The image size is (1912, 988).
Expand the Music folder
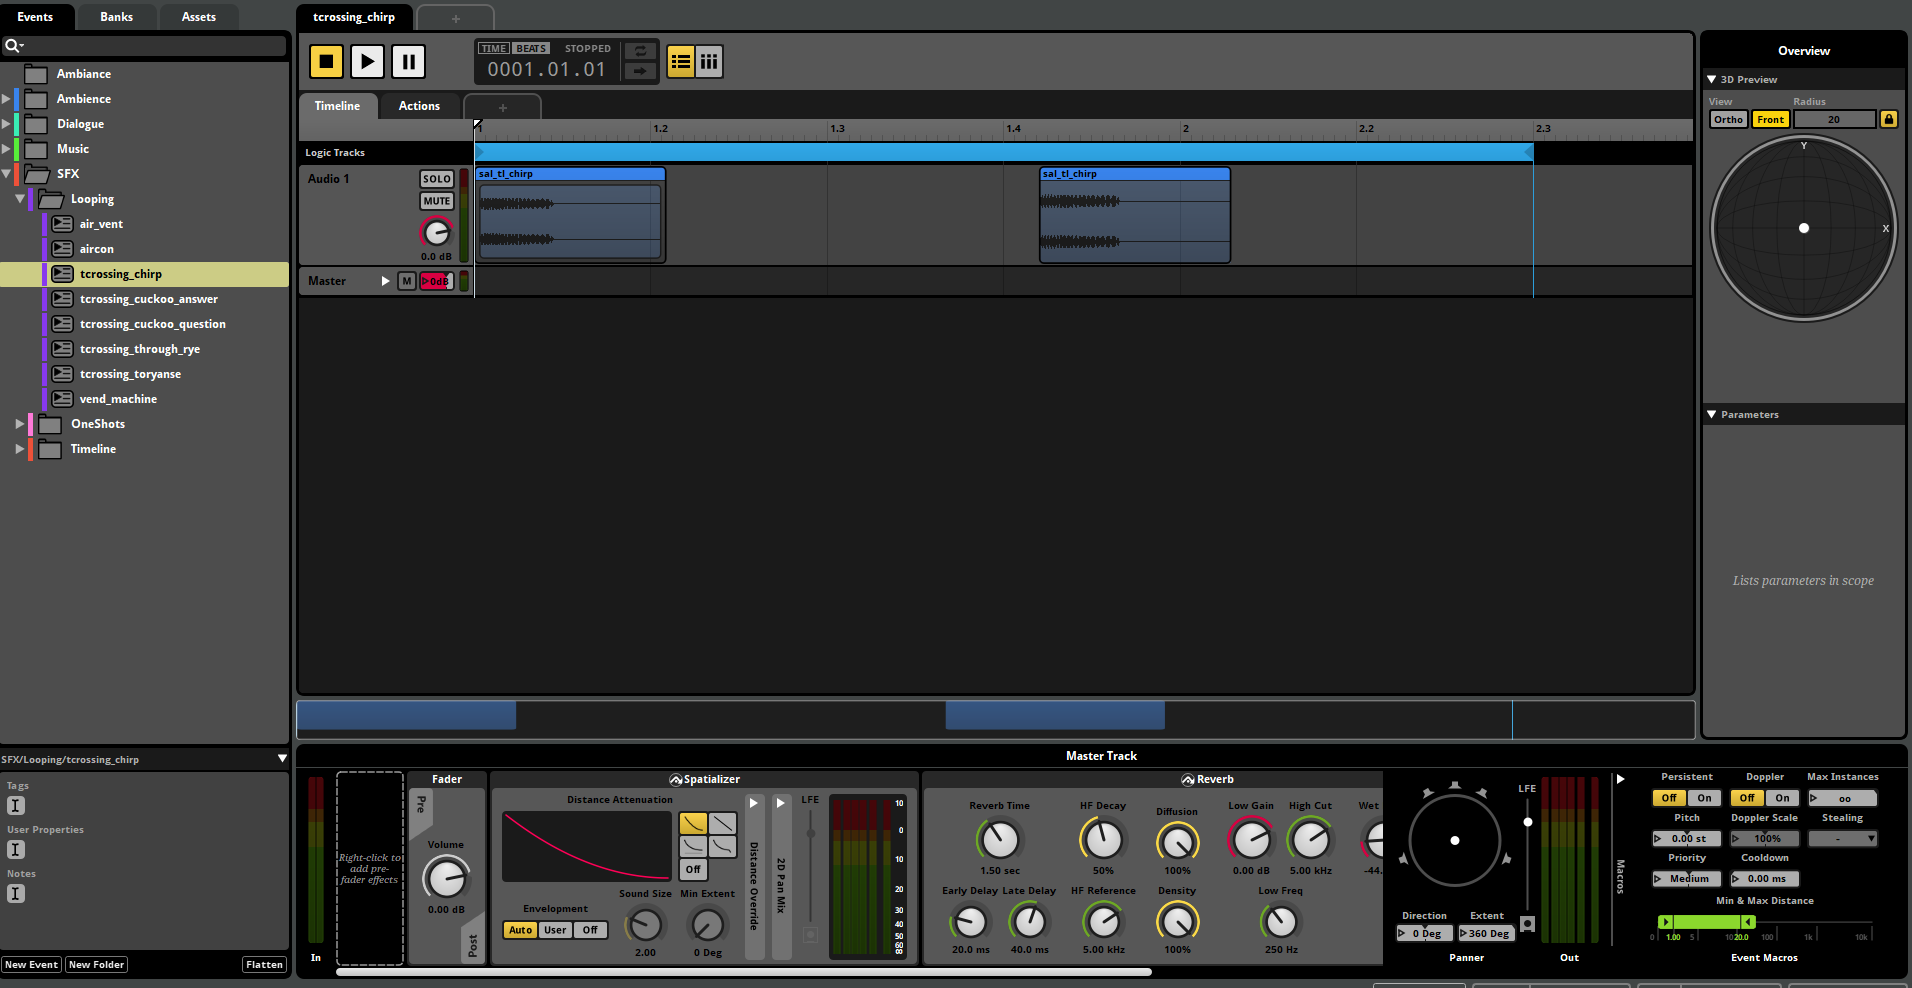(6, 149)
